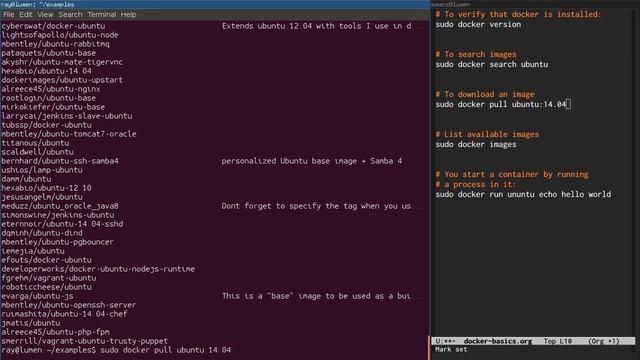The image size is (640, 360).
Task: Click the hexabio/ubuntu-12.10 row
Action: click(47, 188)
